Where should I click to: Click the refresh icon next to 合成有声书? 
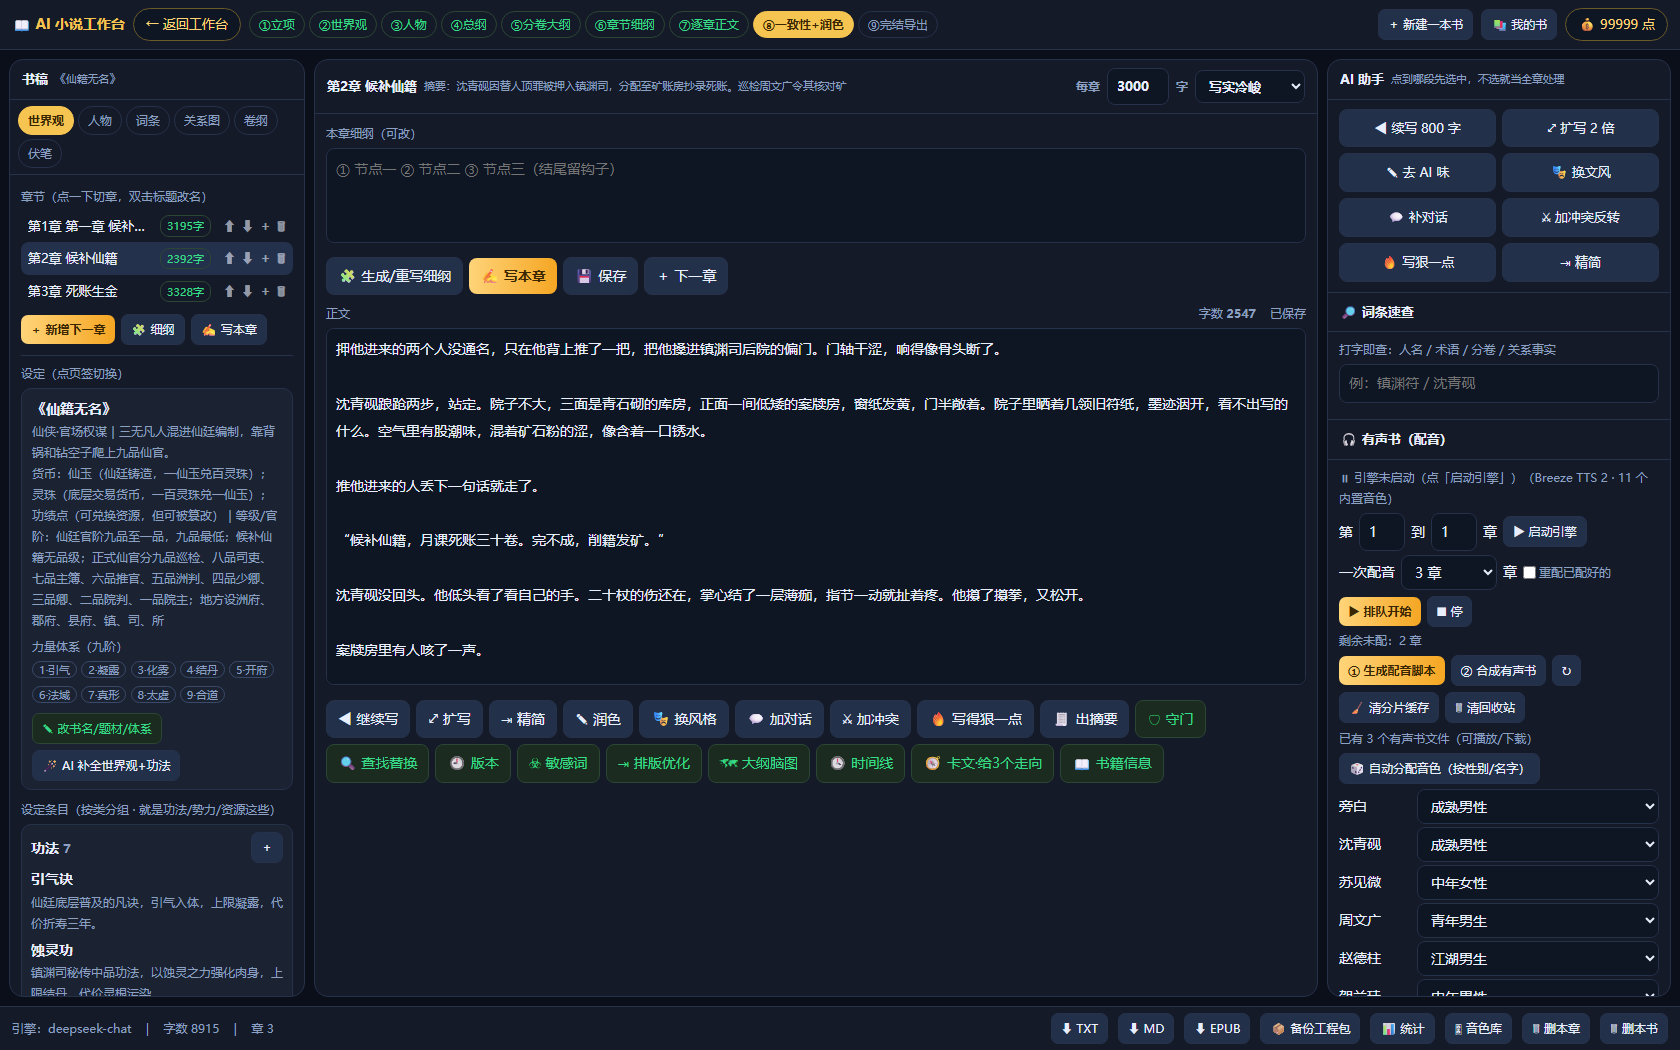pyautogui.click(x=1567, y=671)
